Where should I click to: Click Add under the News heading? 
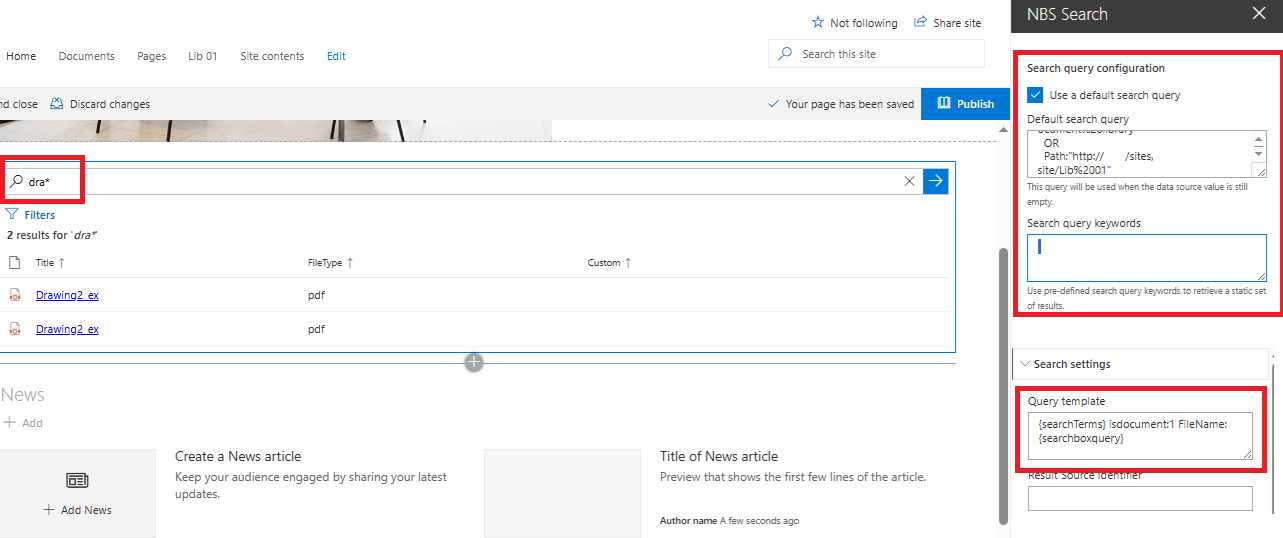(23, 423)
